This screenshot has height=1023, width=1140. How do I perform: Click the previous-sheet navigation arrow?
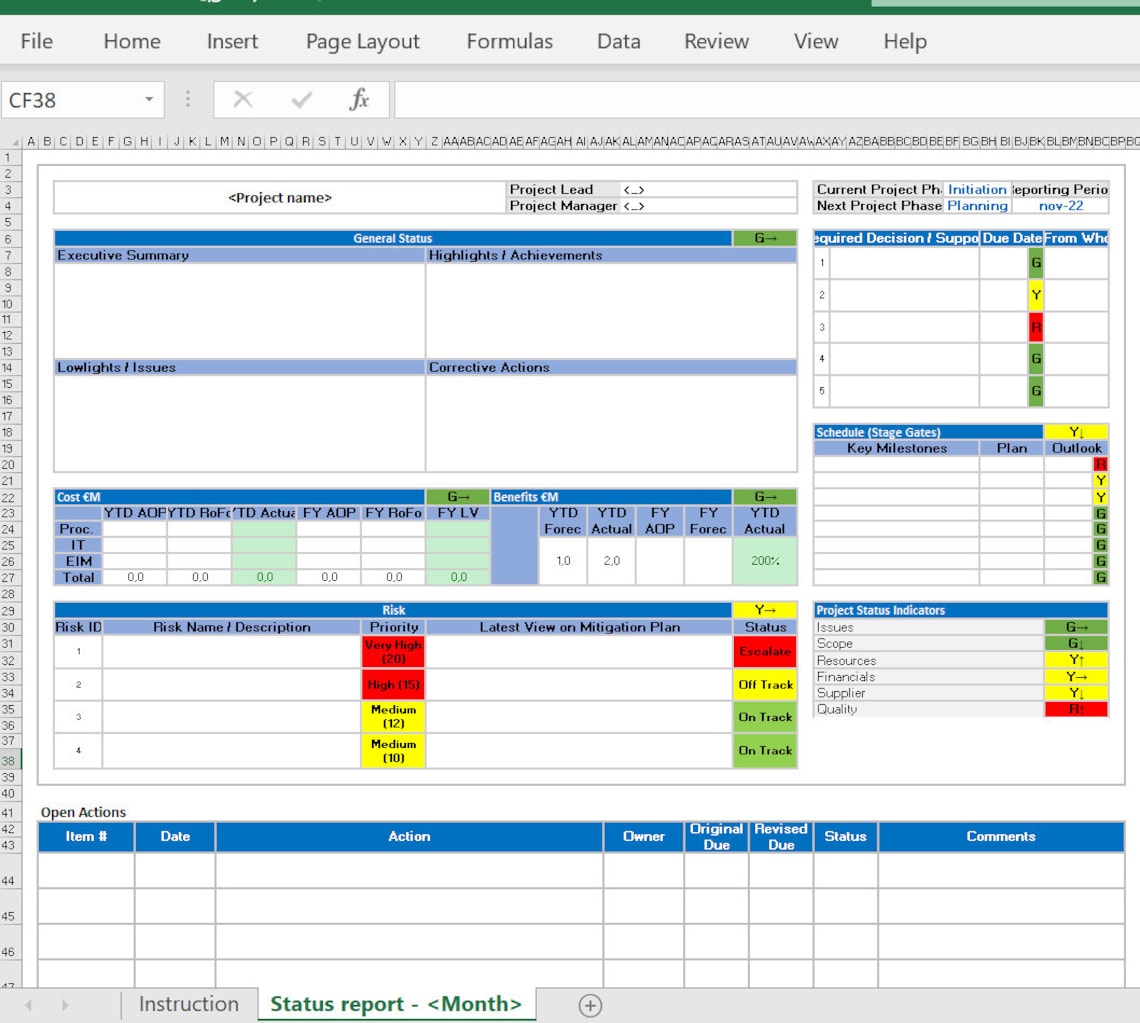coord(27,1004)
